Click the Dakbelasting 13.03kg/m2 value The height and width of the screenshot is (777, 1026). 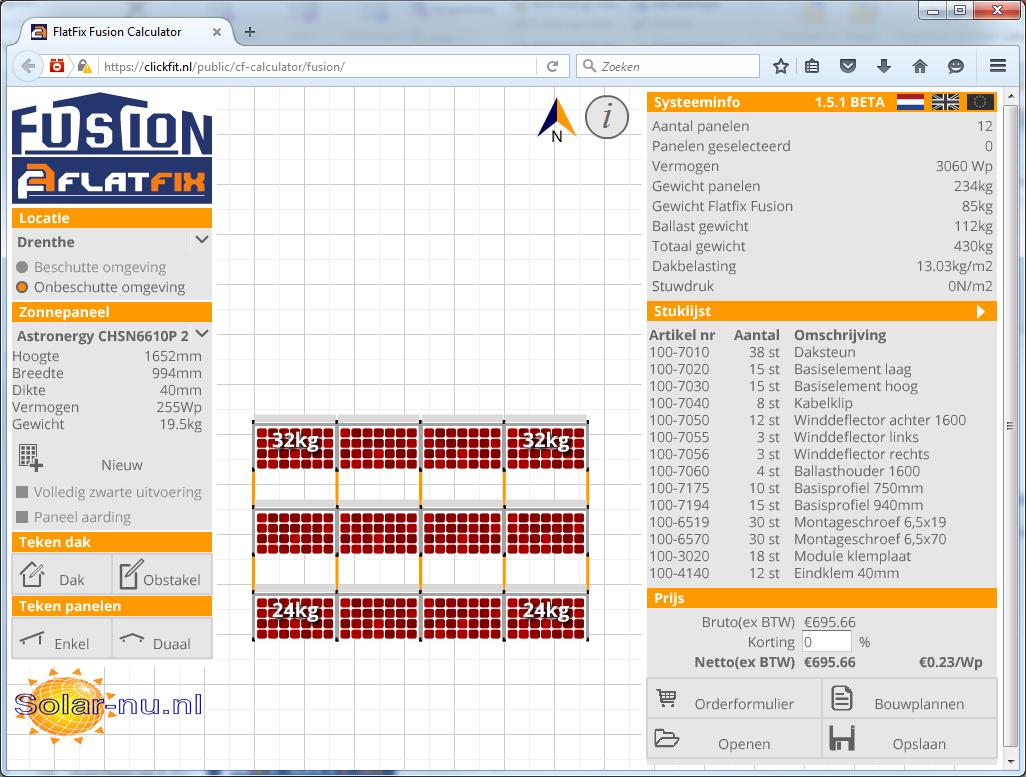click(954, 266)
